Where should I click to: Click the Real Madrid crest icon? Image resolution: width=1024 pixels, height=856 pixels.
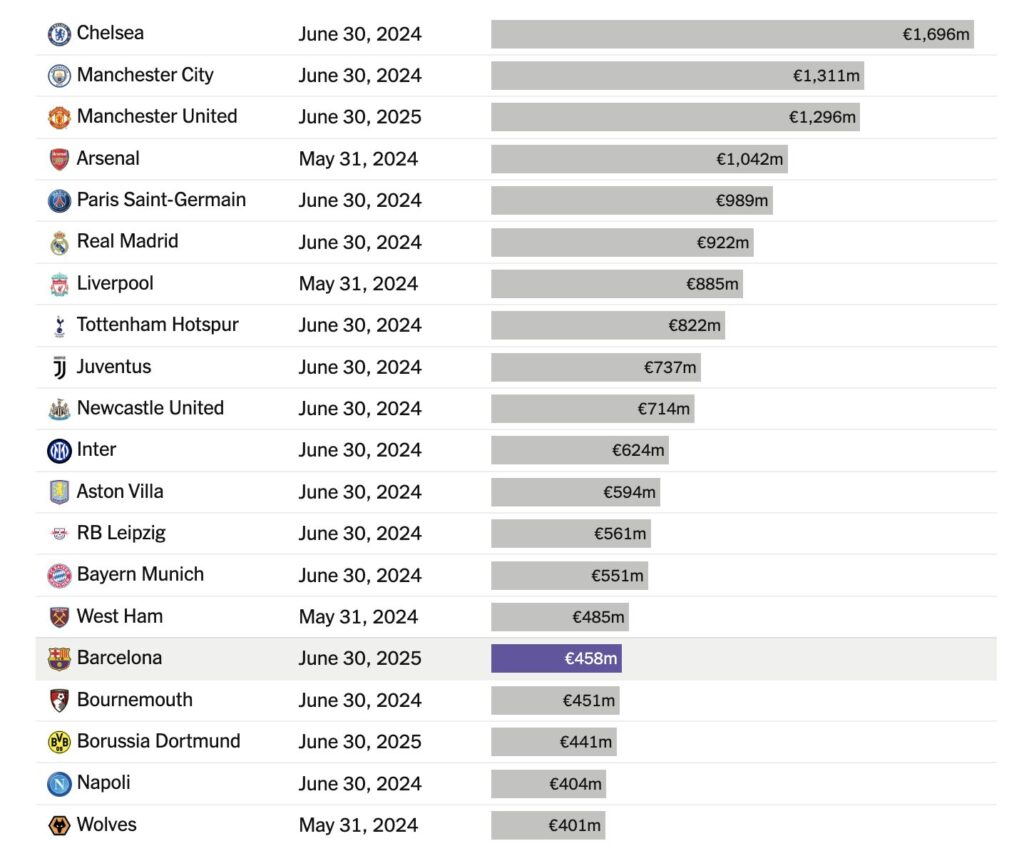click(59, 242)
